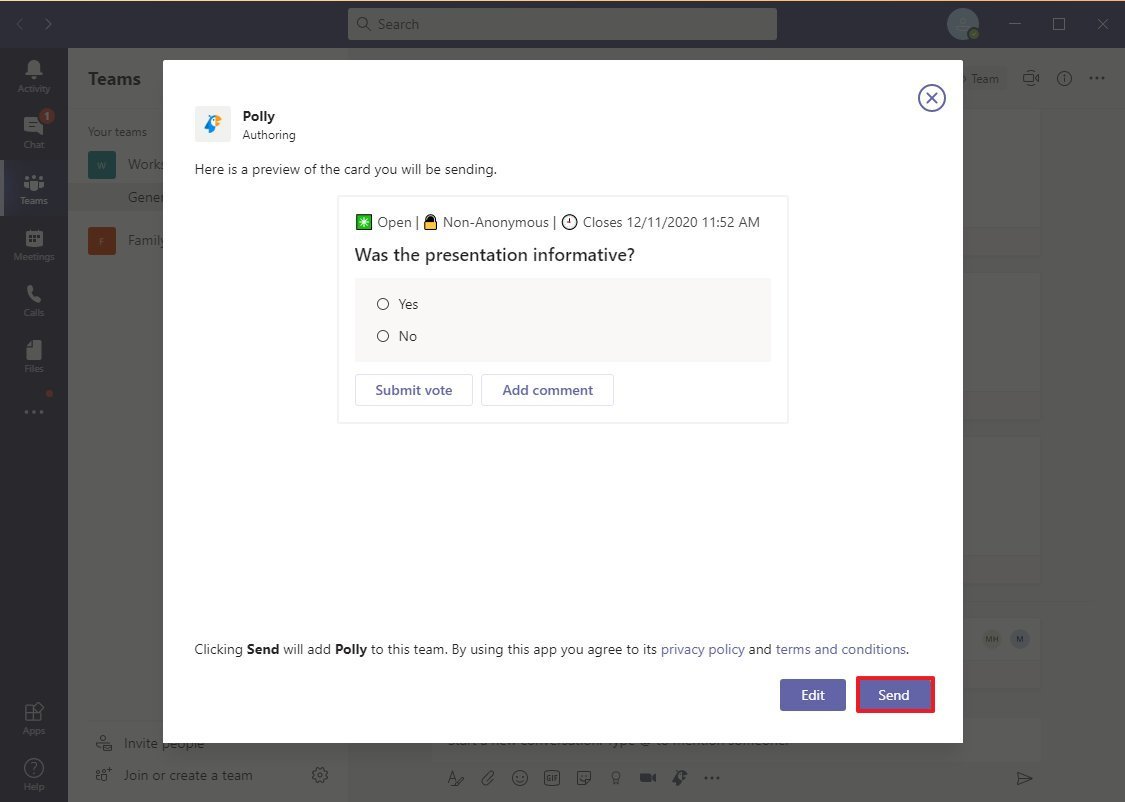Image resolution: width=1125 pixels, height=802 pixels.
Task: Open the General channel
Action: coord(145,197)
